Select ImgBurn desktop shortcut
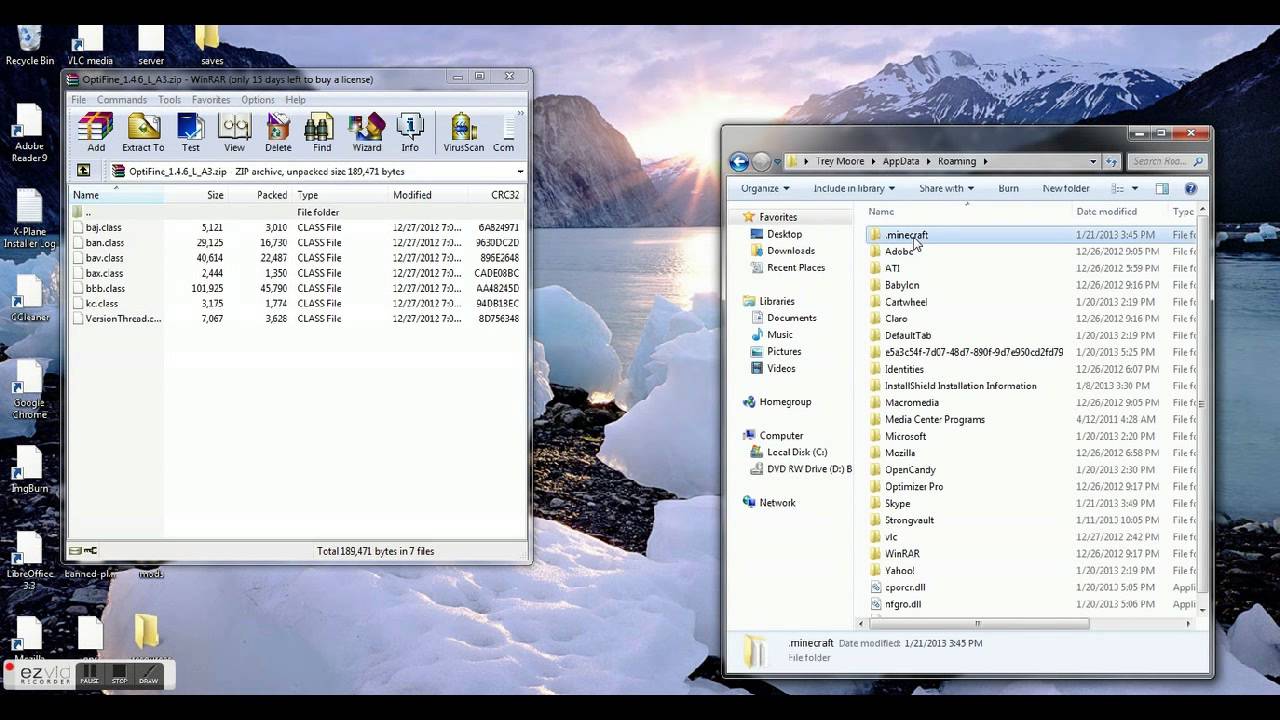Screen dimensions: 1280x720 (x=29, y=470)
